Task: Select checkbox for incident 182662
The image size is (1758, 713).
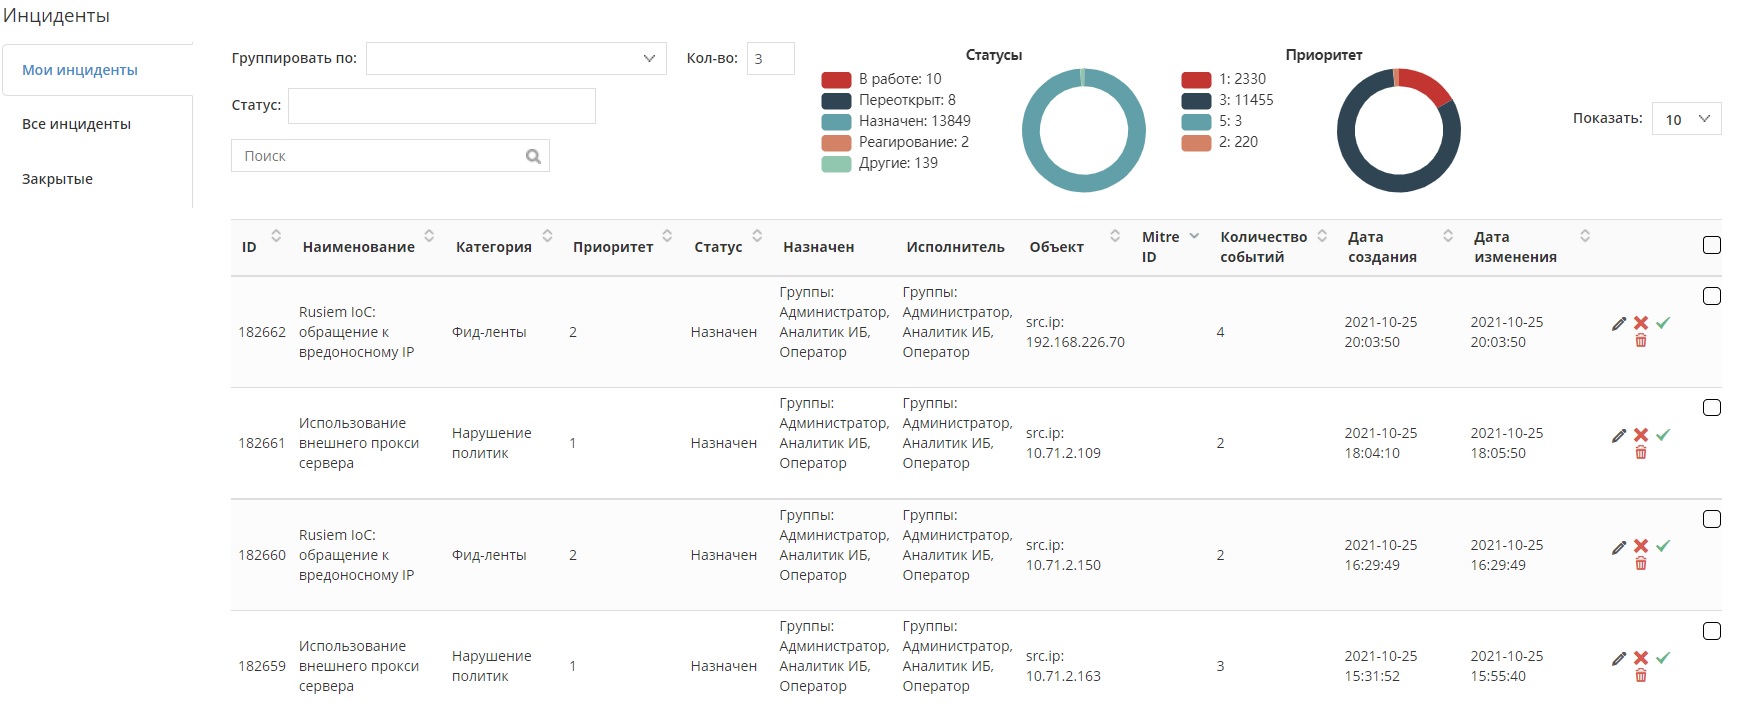Action: (x=1711, y=296)
